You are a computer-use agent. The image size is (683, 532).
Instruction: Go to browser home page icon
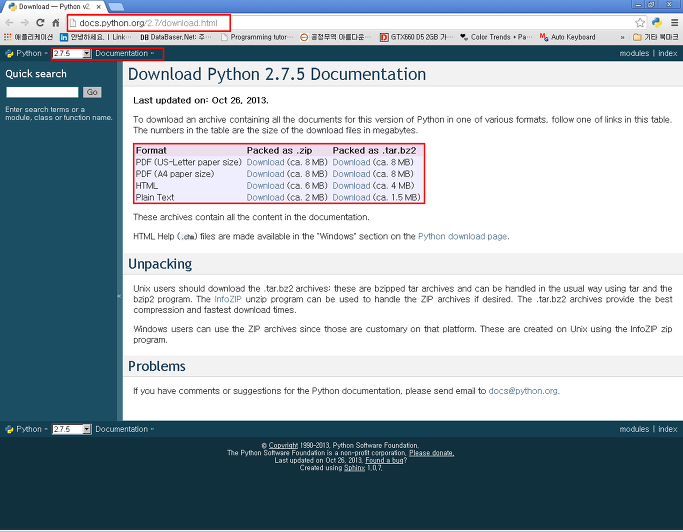(x=56, y=23)
